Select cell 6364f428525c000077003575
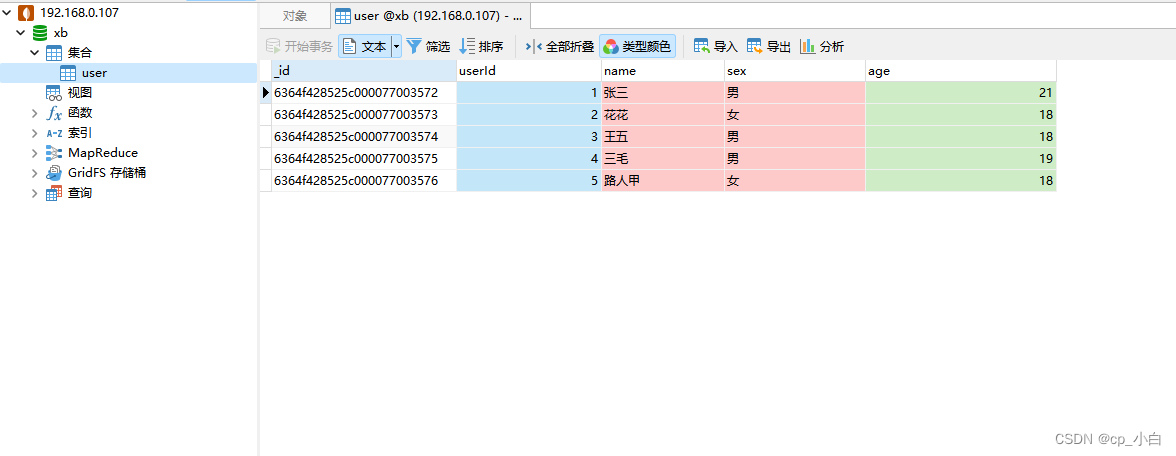1176x456 pixels. click(x=364, y=158)
